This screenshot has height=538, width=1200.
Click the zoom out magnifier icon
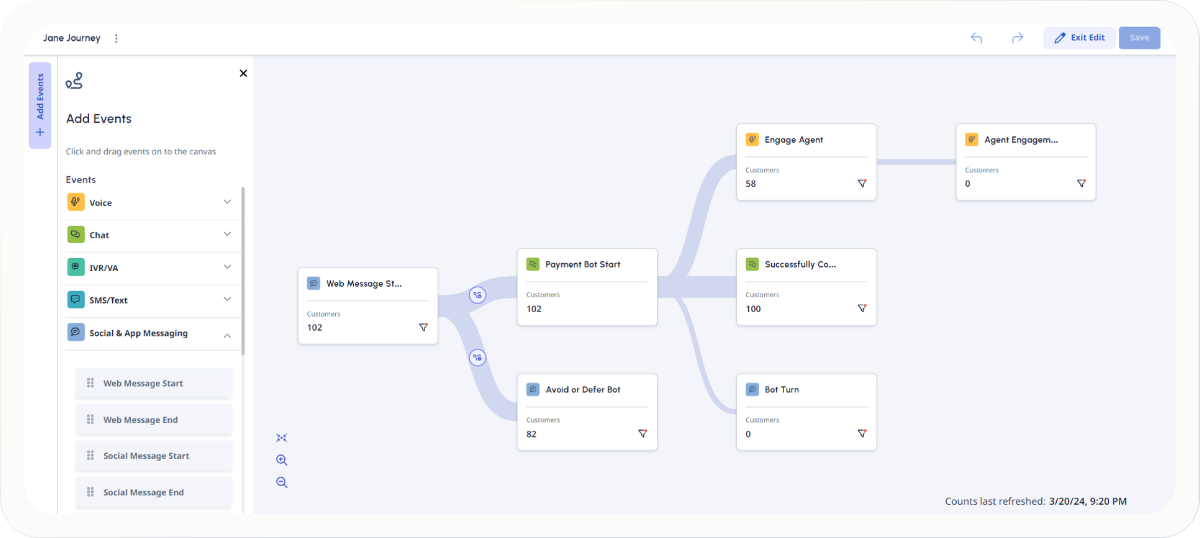pos(282,482)
